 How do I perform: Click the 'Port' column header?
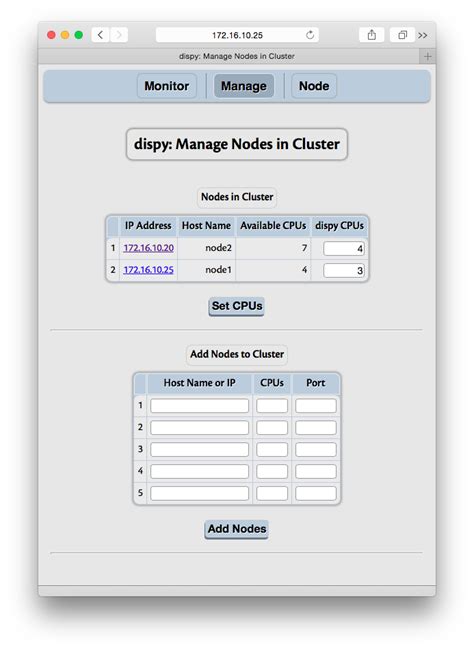click(315, 383)
